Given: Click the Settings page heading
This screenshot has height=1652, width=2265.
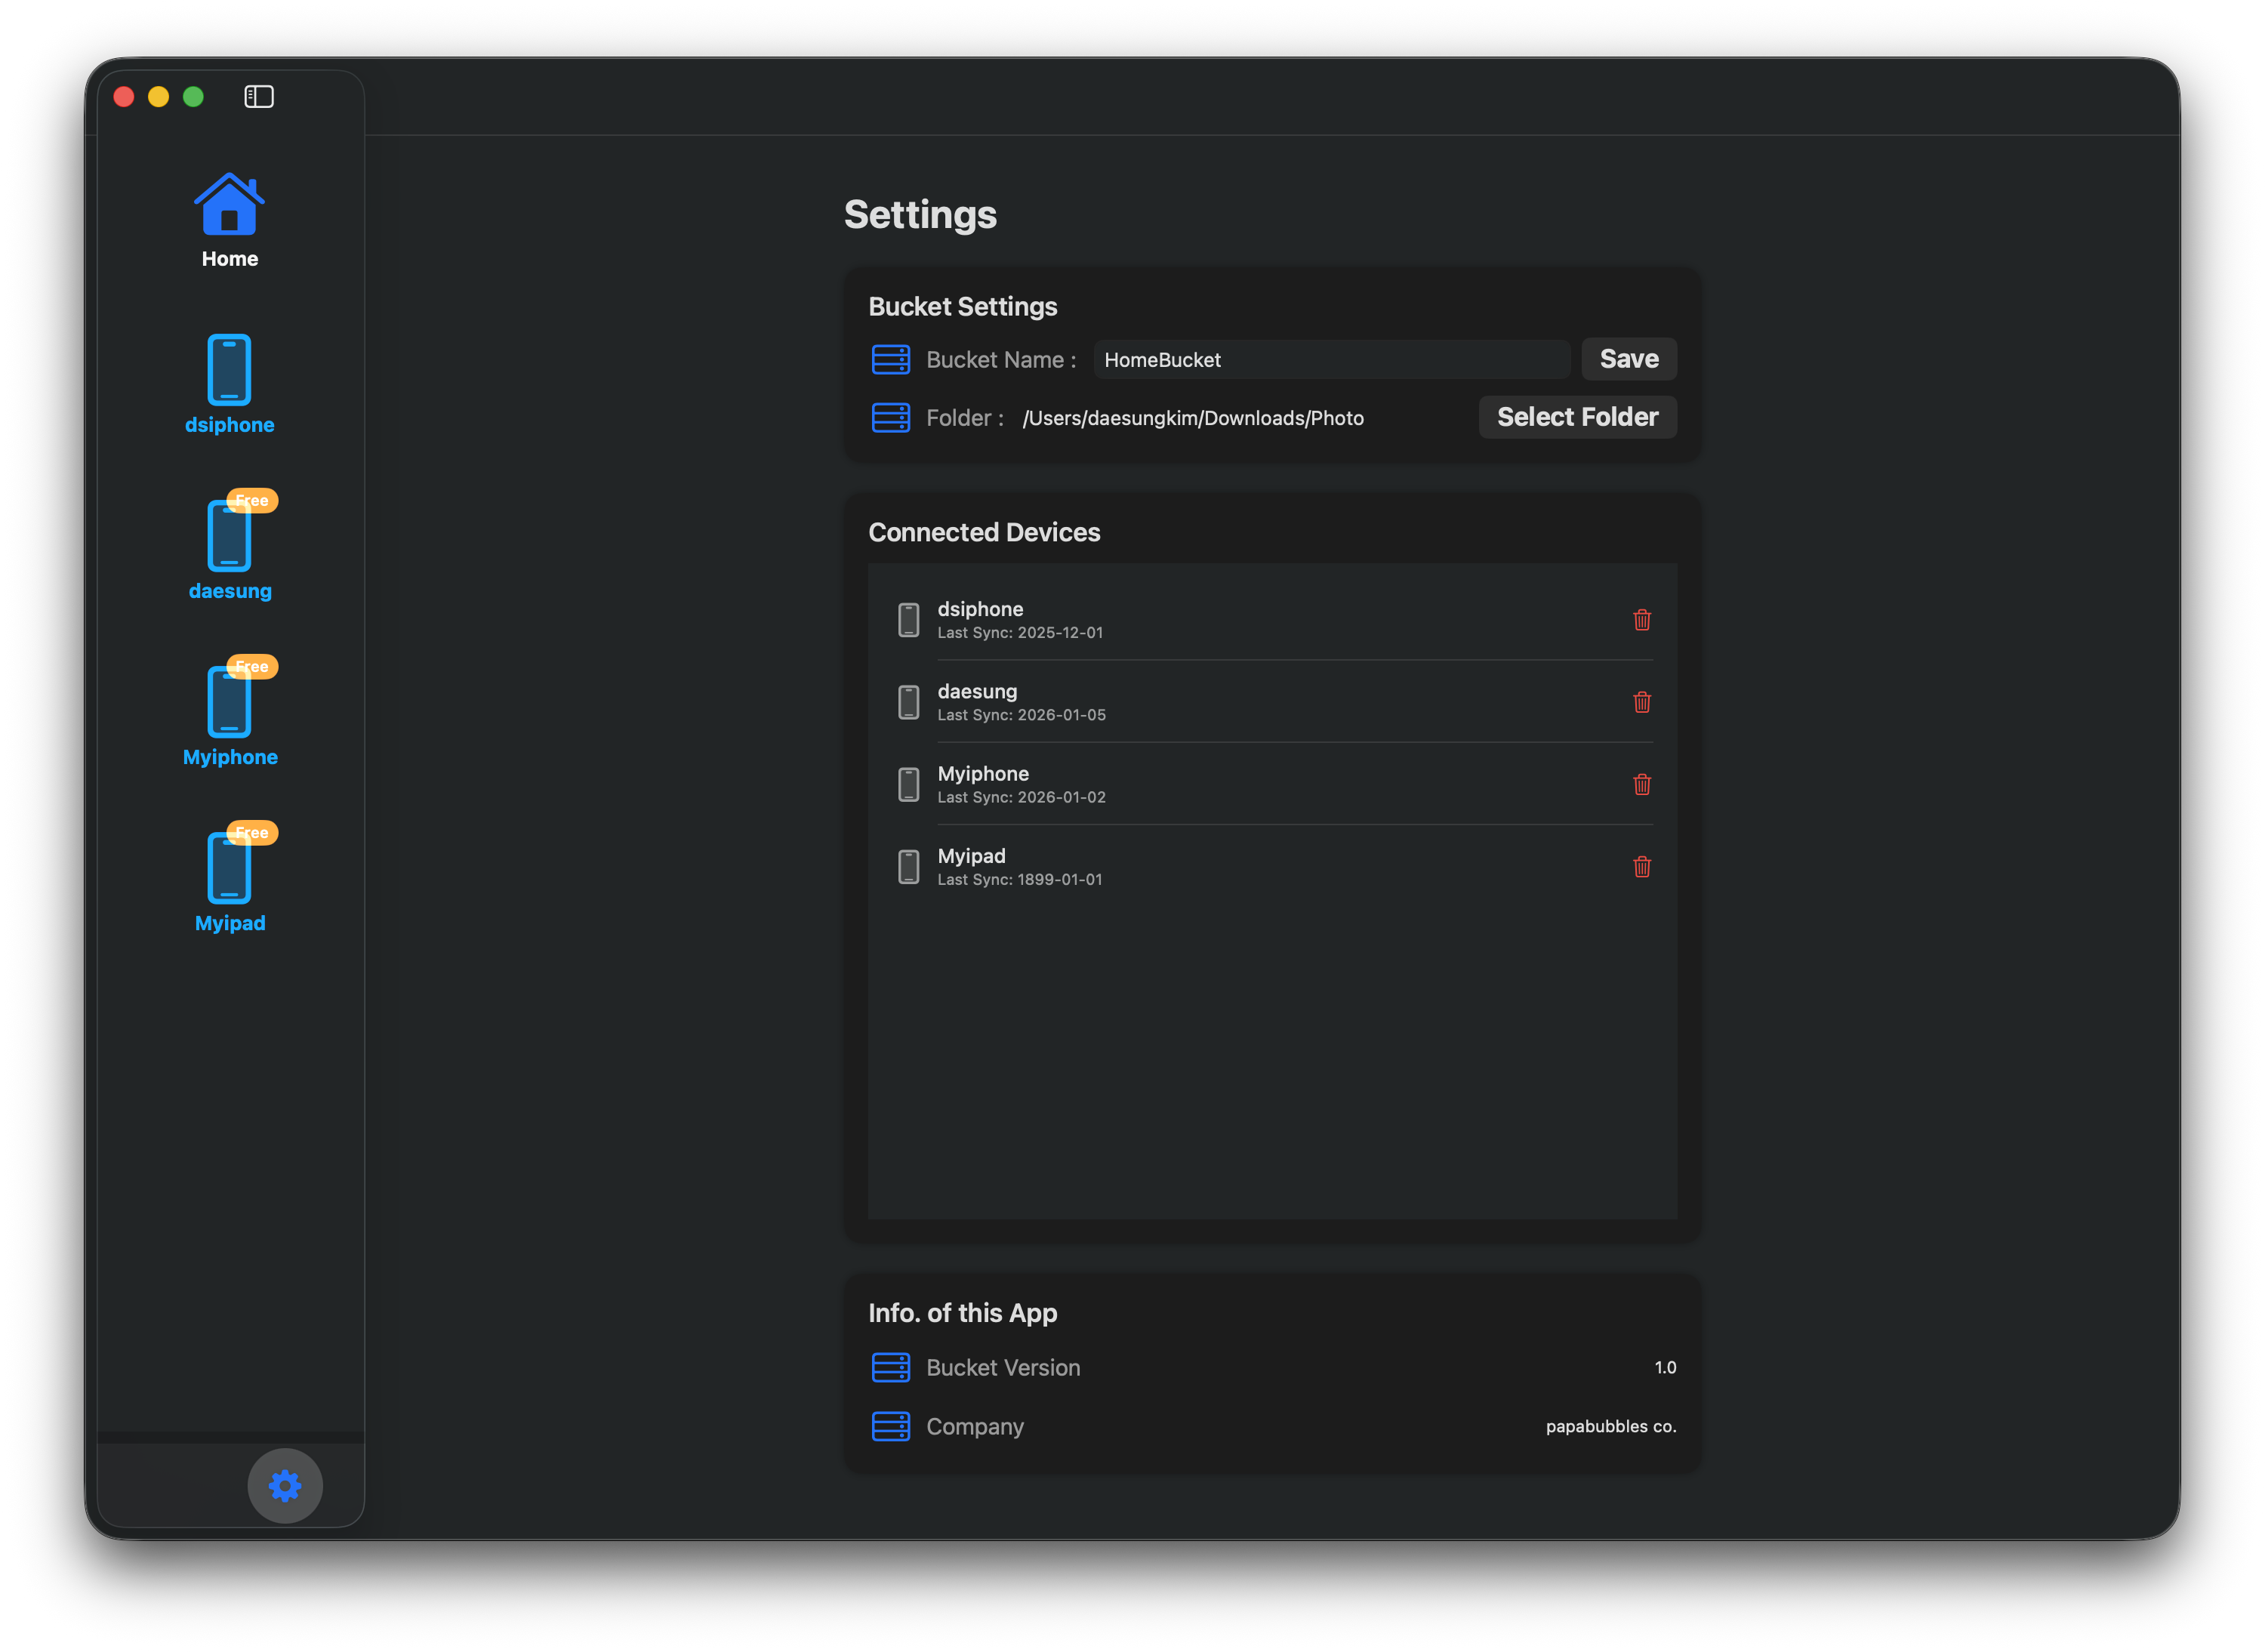Looking at the screenshot, I should 920,214.
